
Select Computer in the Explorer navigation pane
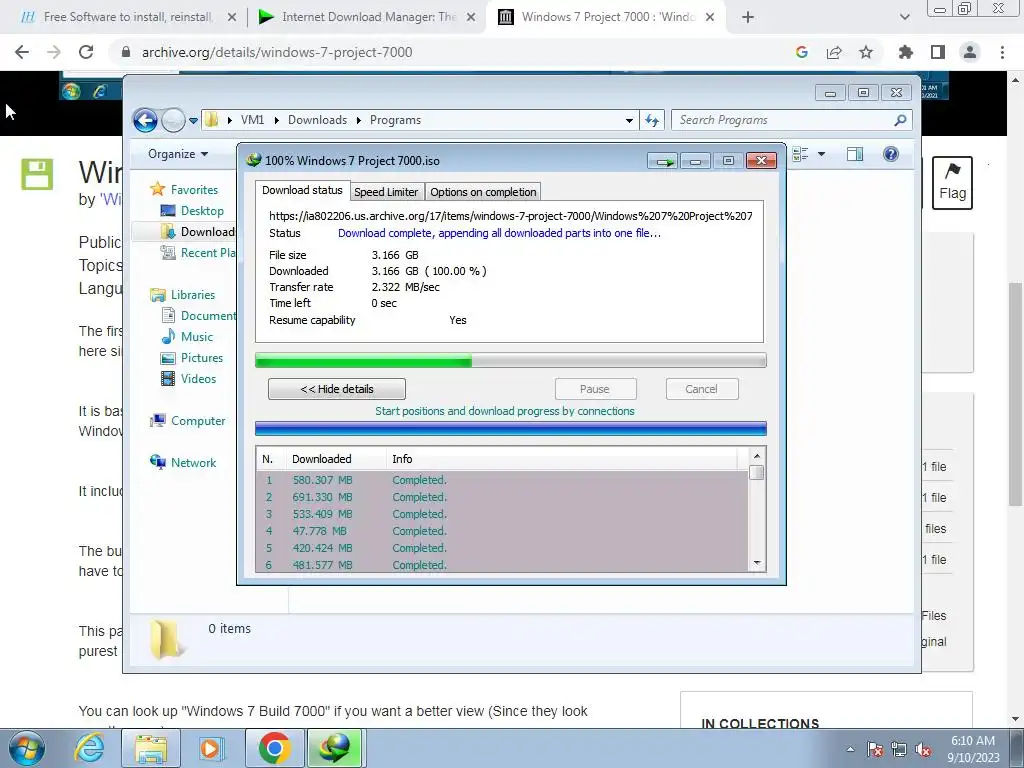(188, 421)
